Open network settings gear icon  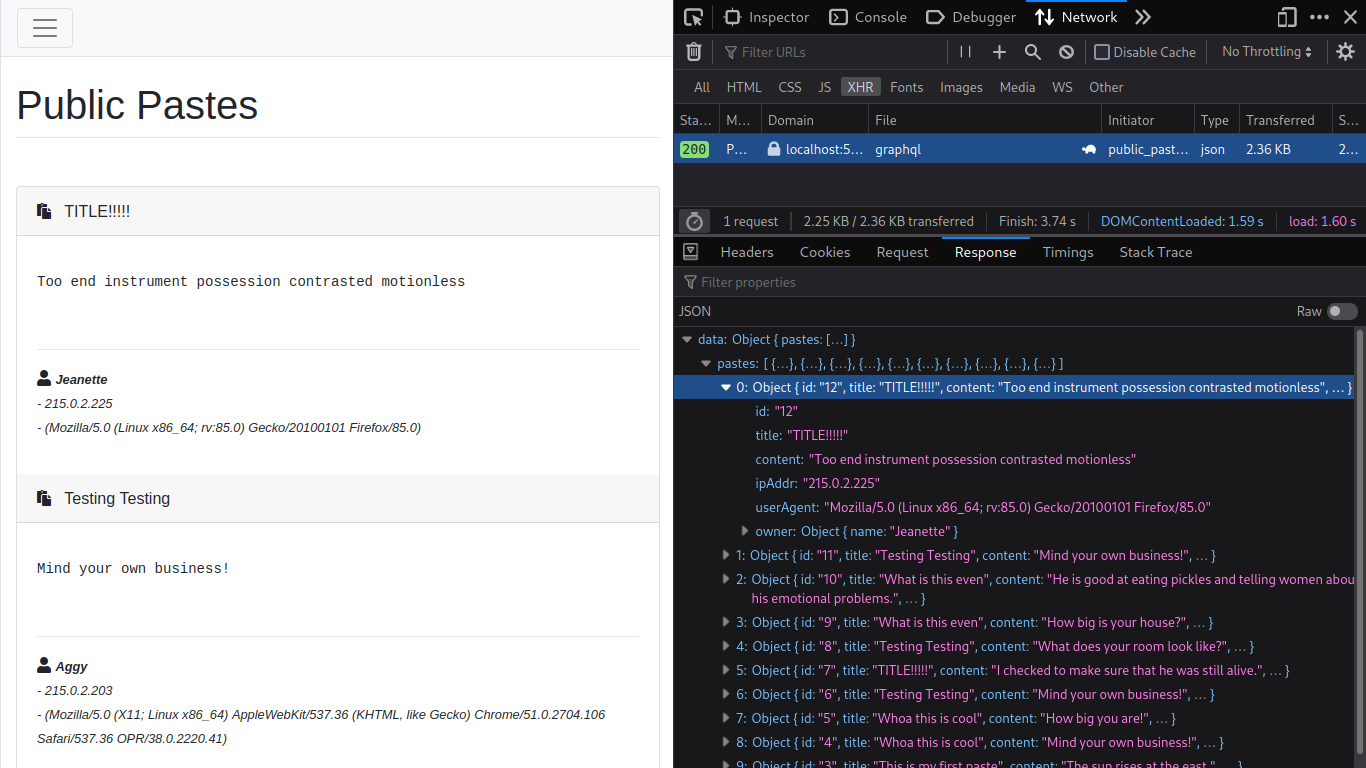1345,52
